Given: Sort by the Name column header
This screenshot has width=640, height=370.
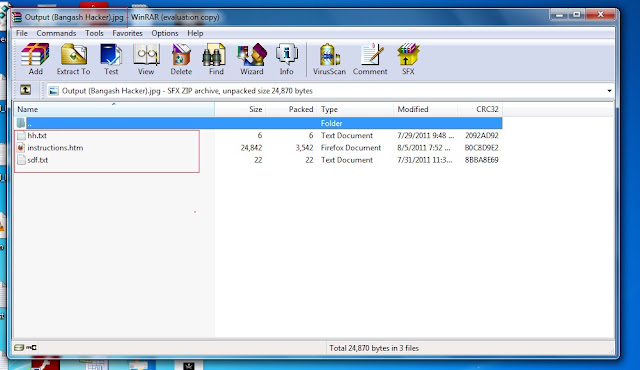Looking at the screenshot, I should click(x=114, y=109).
